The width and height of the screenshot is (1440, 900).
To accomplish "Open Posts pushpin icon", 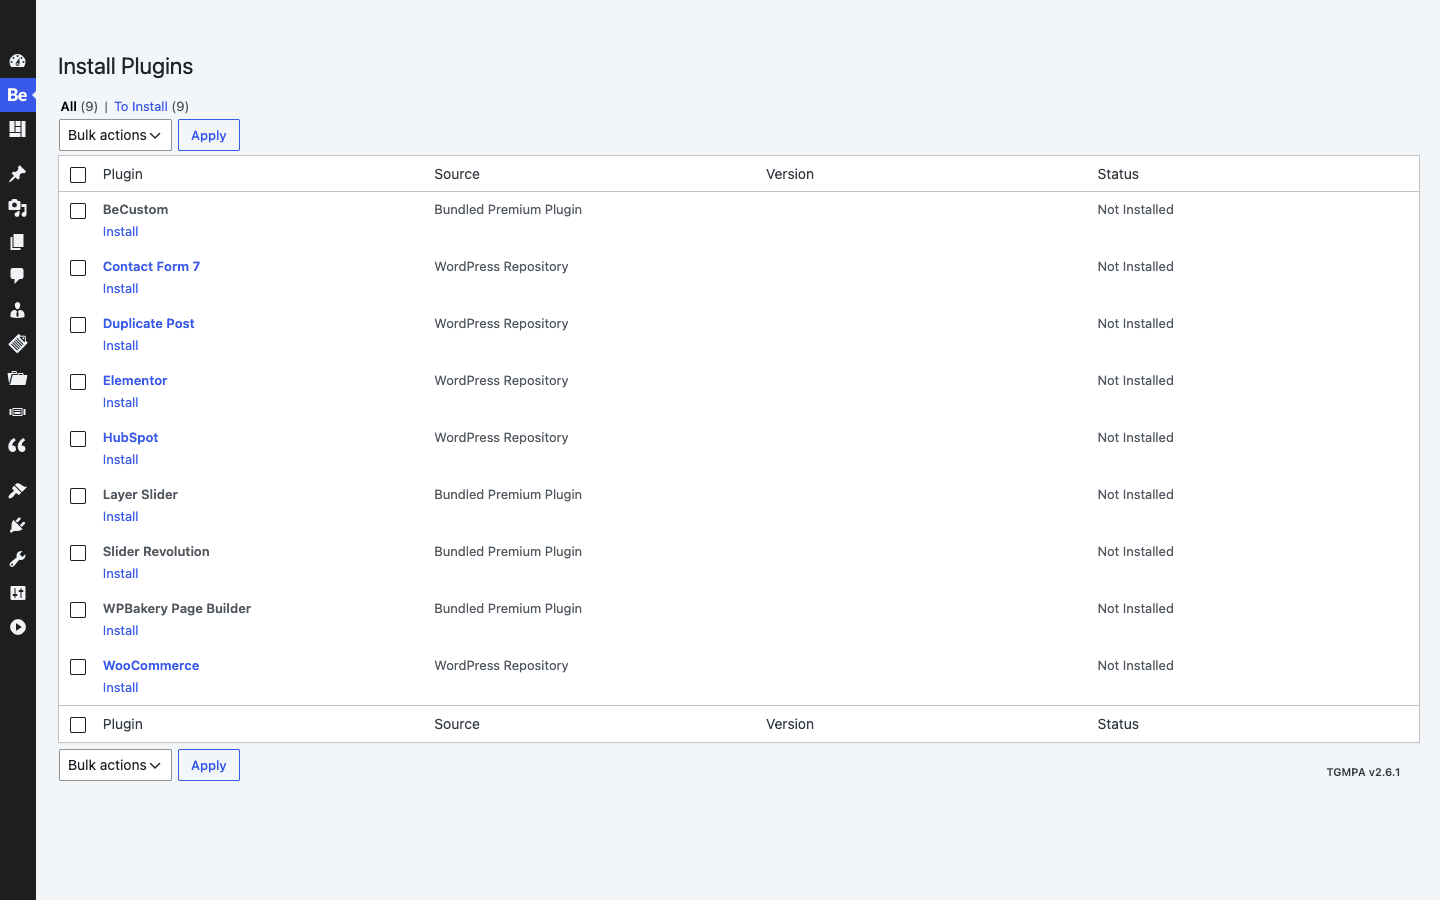I will pyautogui.click(x=17, y=174).
